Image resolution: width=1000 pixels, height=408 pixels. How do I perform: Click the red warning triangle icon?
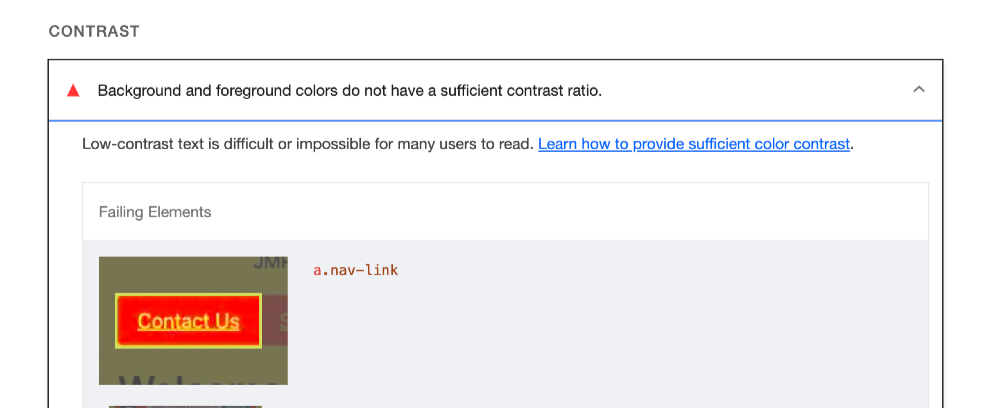tap(73, 91)
